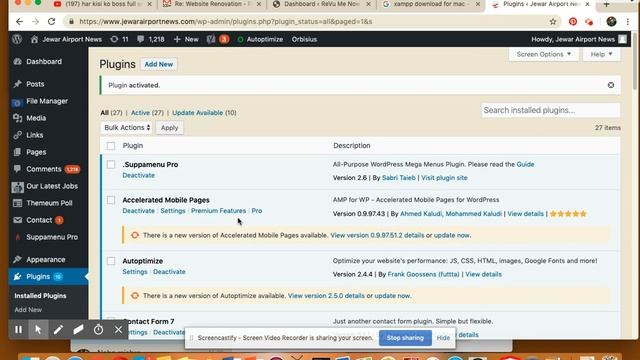Screen dimensions: 640x360
Task: Open Dashboard in the sidebar
Action: tap(44, 62)
